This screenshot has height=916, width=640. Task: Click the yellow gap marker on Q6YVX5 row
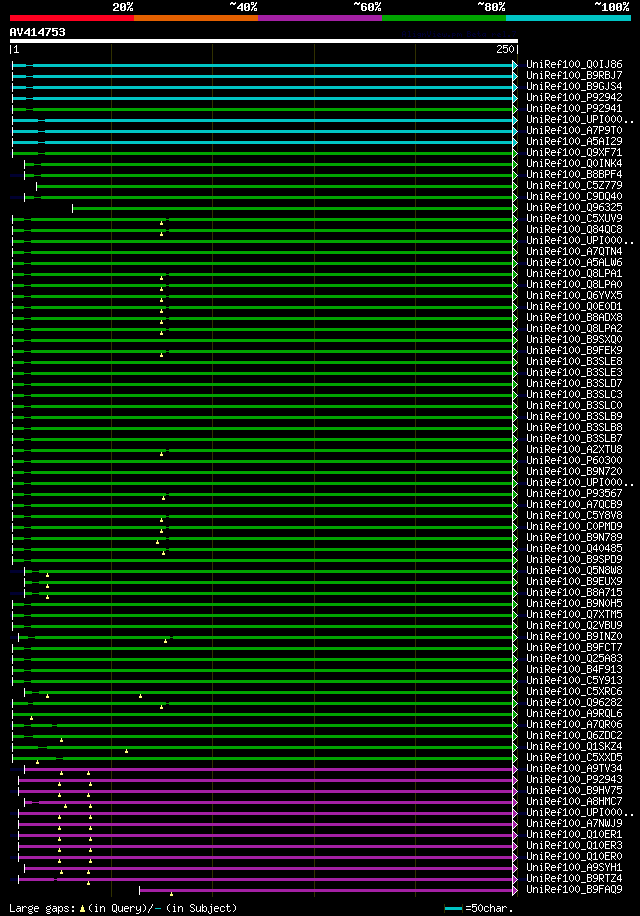(x=162, y=300)
